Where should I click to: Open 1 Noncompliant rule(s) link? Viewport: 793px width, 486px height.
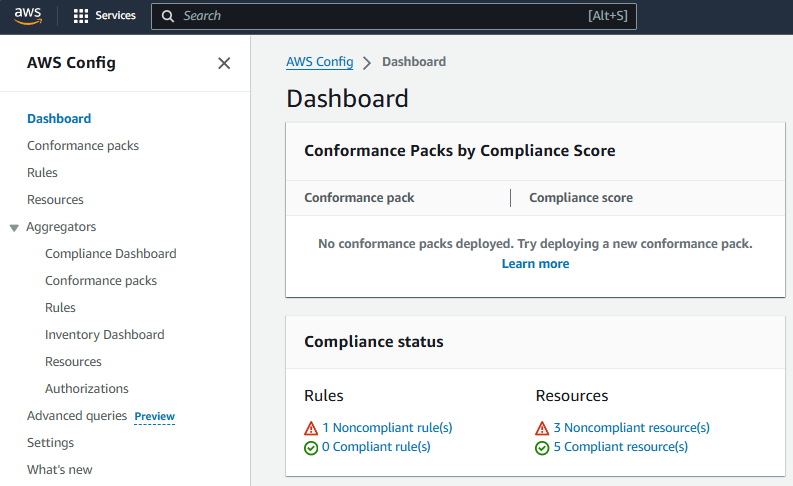tap(387, 428)
